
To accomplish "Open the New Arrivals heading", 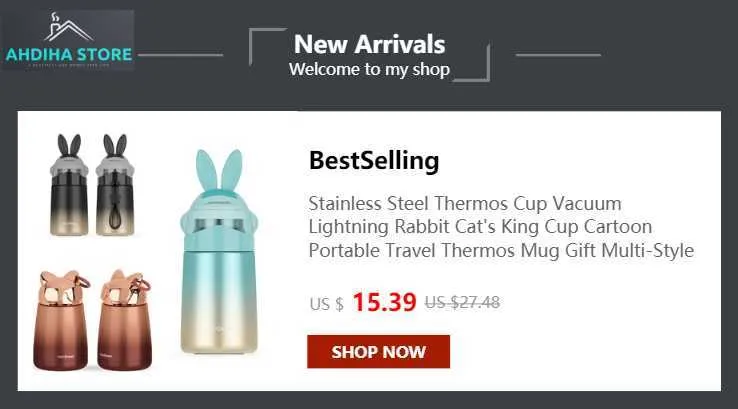I will (369, 44).
